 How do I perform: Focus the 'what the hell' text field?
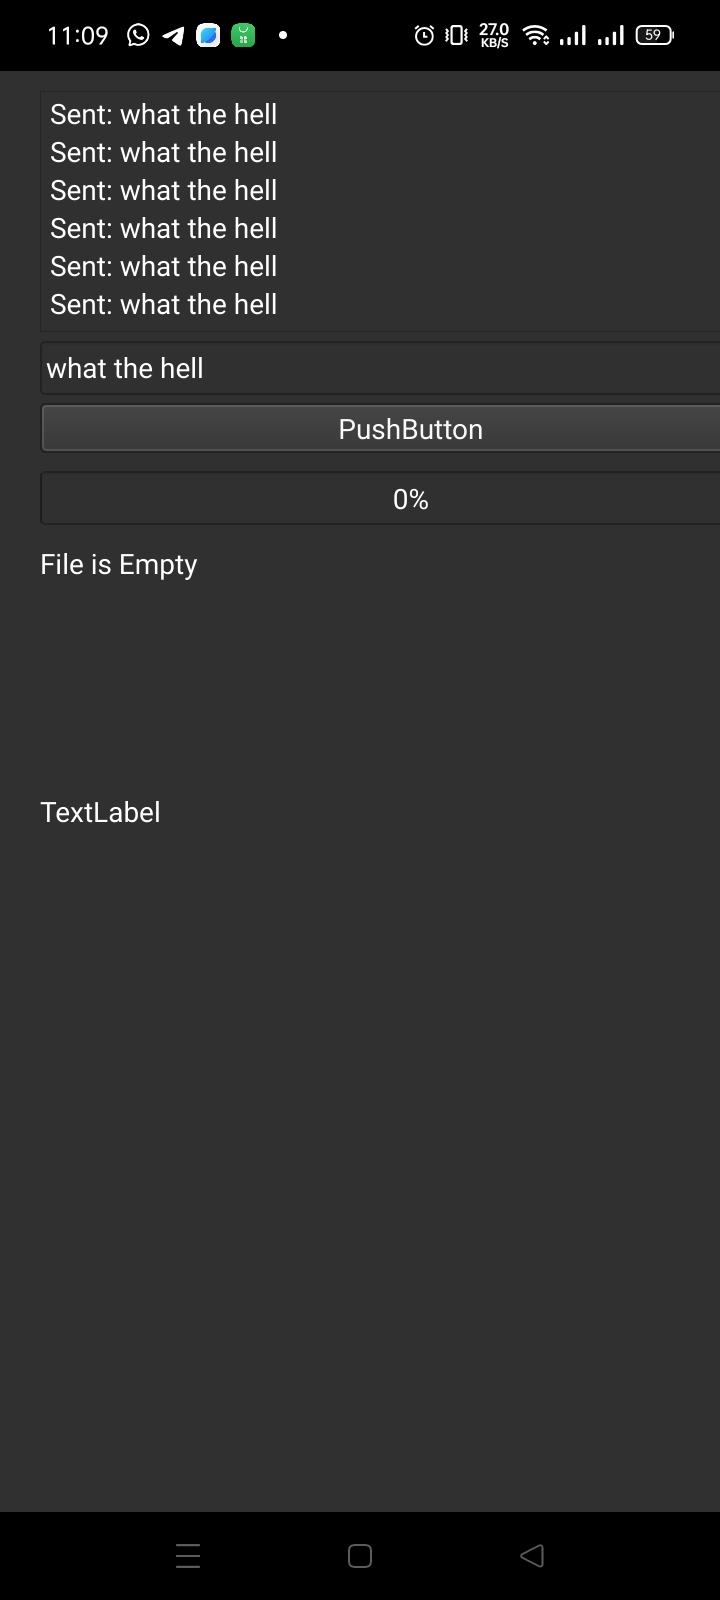pos(380,369)
